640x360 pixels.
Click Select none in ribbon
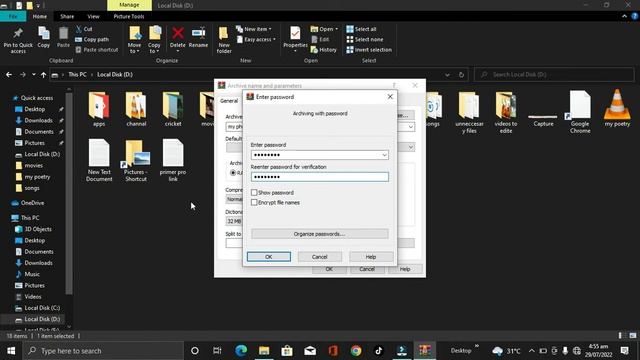[x=365, y=39]
